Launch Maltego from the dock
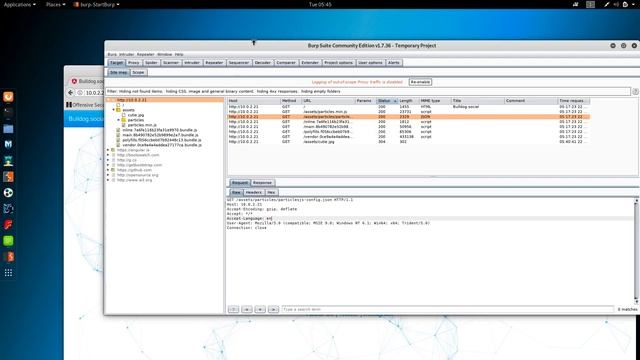This screenshot has height=360, width=640. tap(8, 193)
